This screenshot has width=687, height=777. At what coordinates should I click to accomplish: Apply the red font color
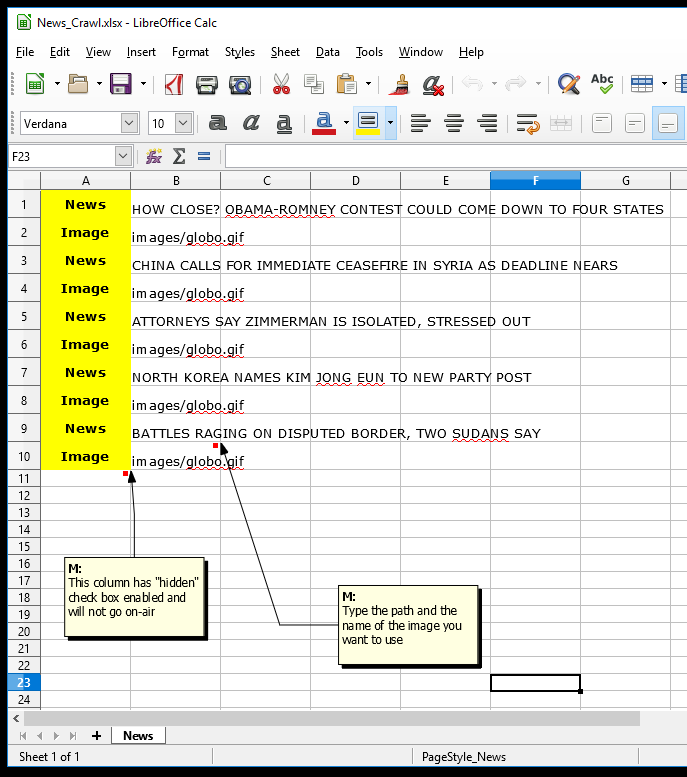tap(323, 123)
